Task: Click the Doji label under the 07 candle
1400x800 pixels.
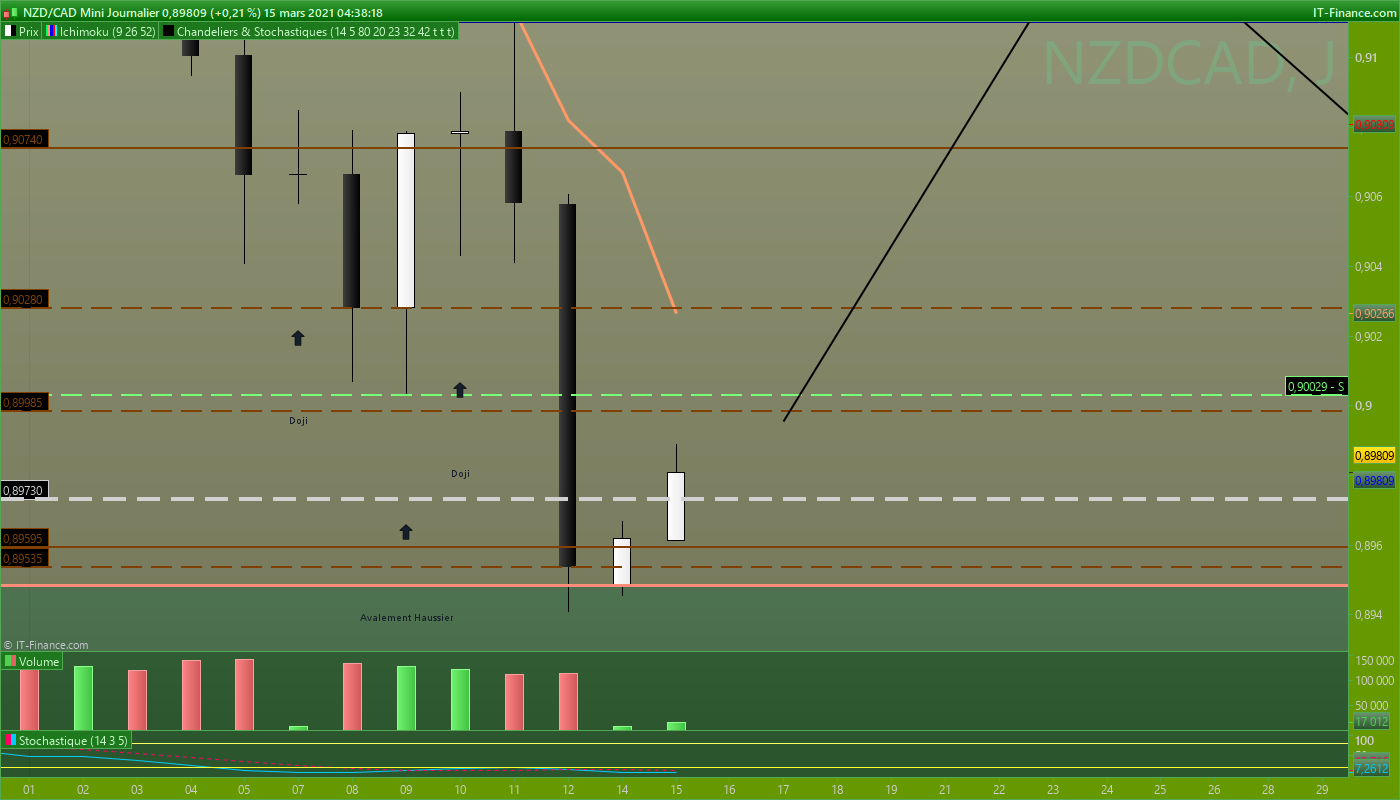Action: point(298,421)
